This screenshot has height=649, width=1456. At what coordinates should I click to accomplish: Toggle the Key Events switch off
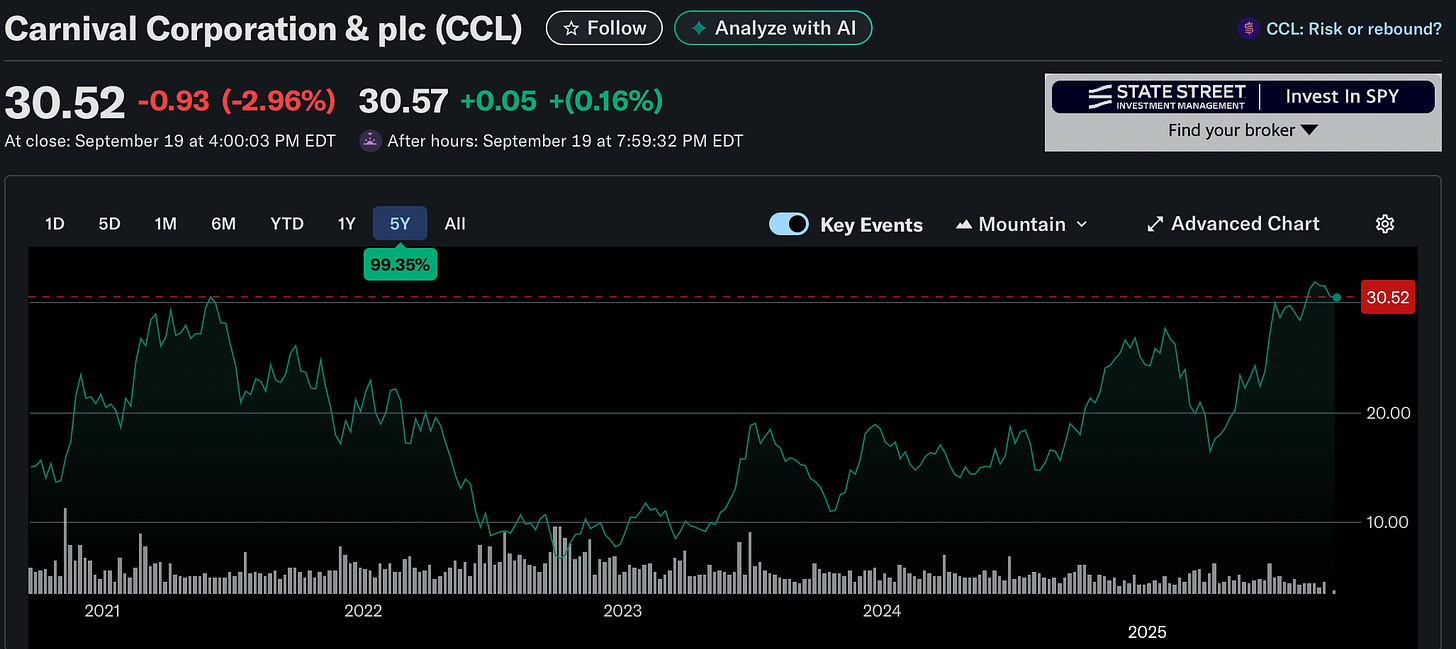pyautogui.click(x=789, y=224)
